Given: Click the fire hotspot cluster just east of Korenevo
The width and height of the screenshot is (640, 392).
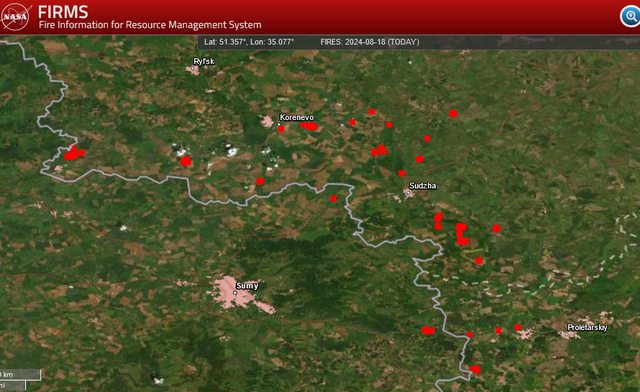Looking at the screenshot, I should 309,126.
